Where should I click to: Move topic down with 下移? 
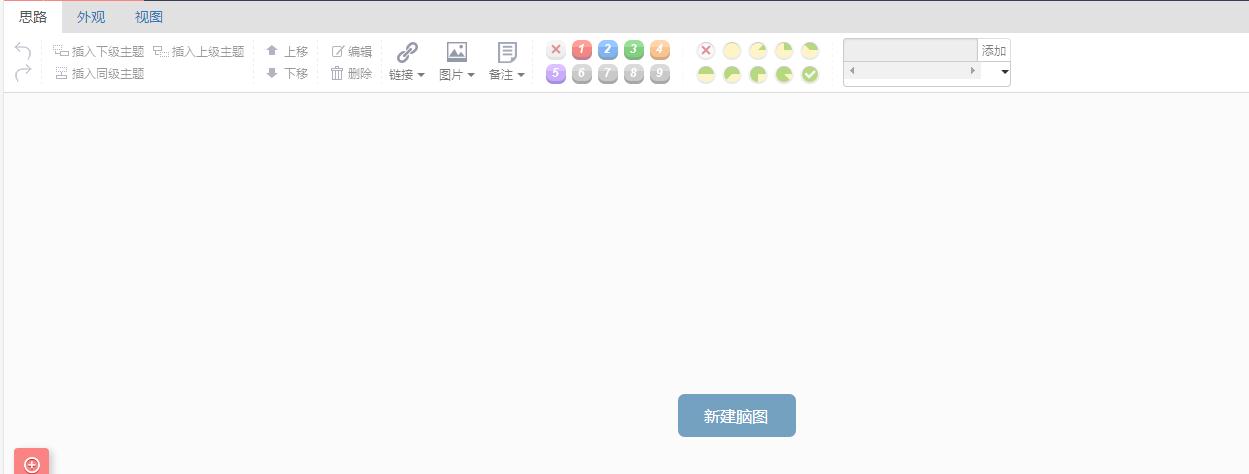pos(286,73)
